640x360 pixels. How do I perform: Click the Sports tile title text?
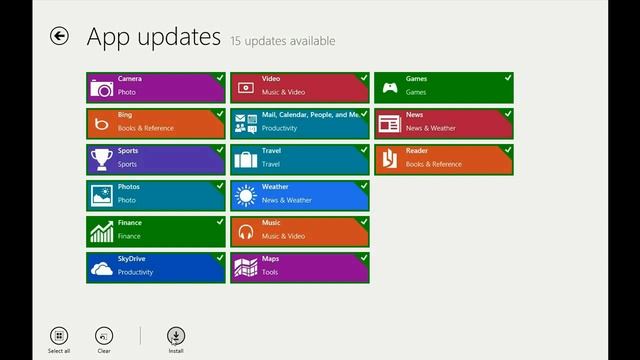[128, 151]
